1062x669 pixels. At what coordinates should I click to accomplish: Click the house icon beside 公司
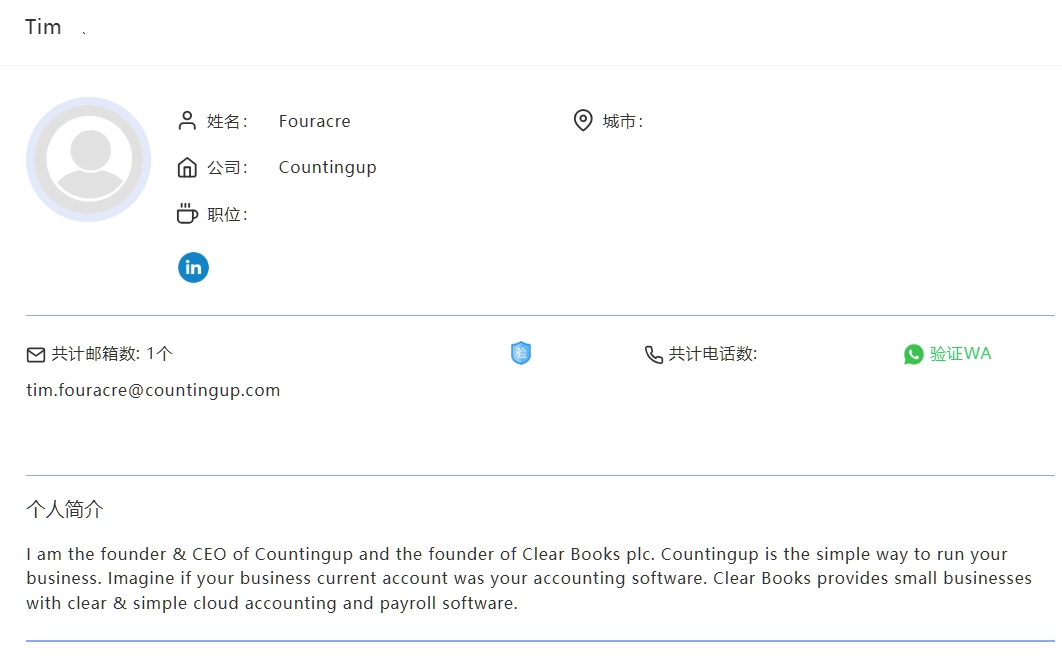(x=187, y=167)
